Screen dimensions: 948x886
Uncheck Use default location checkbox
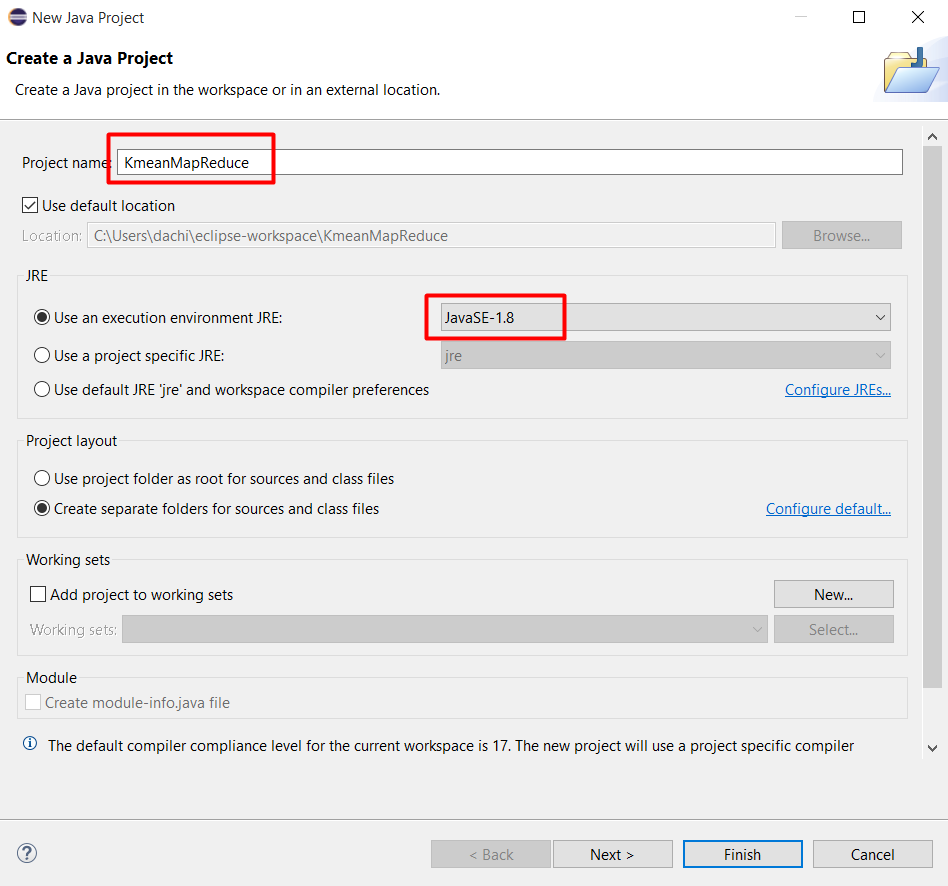coord(30,206)
